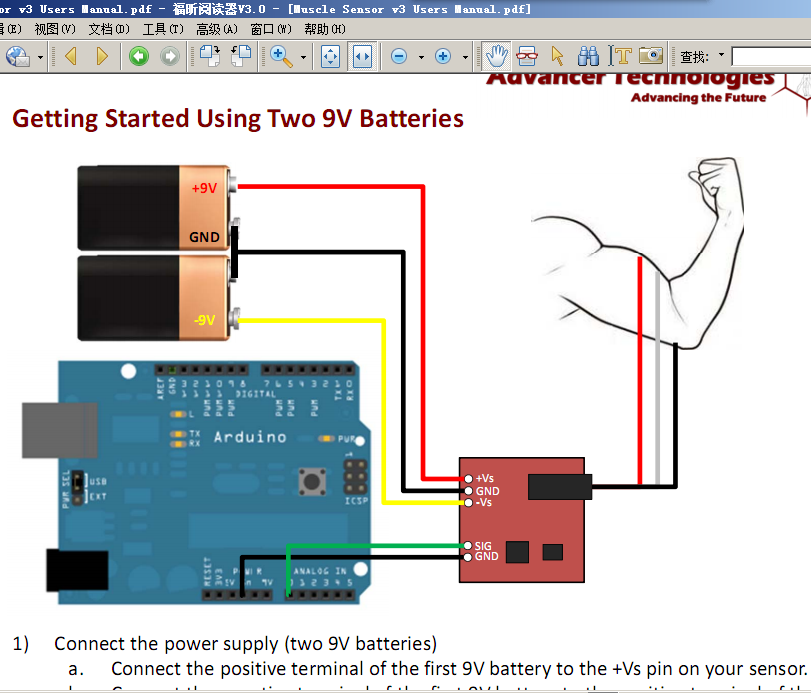Click the blue minus zoom out button
Image resolution: width=811 pixels, height=693 pixels.
[399, 56]
